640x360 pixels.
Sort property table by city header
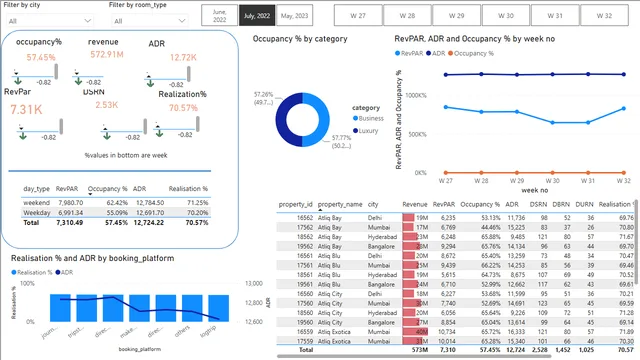[373, 204]
